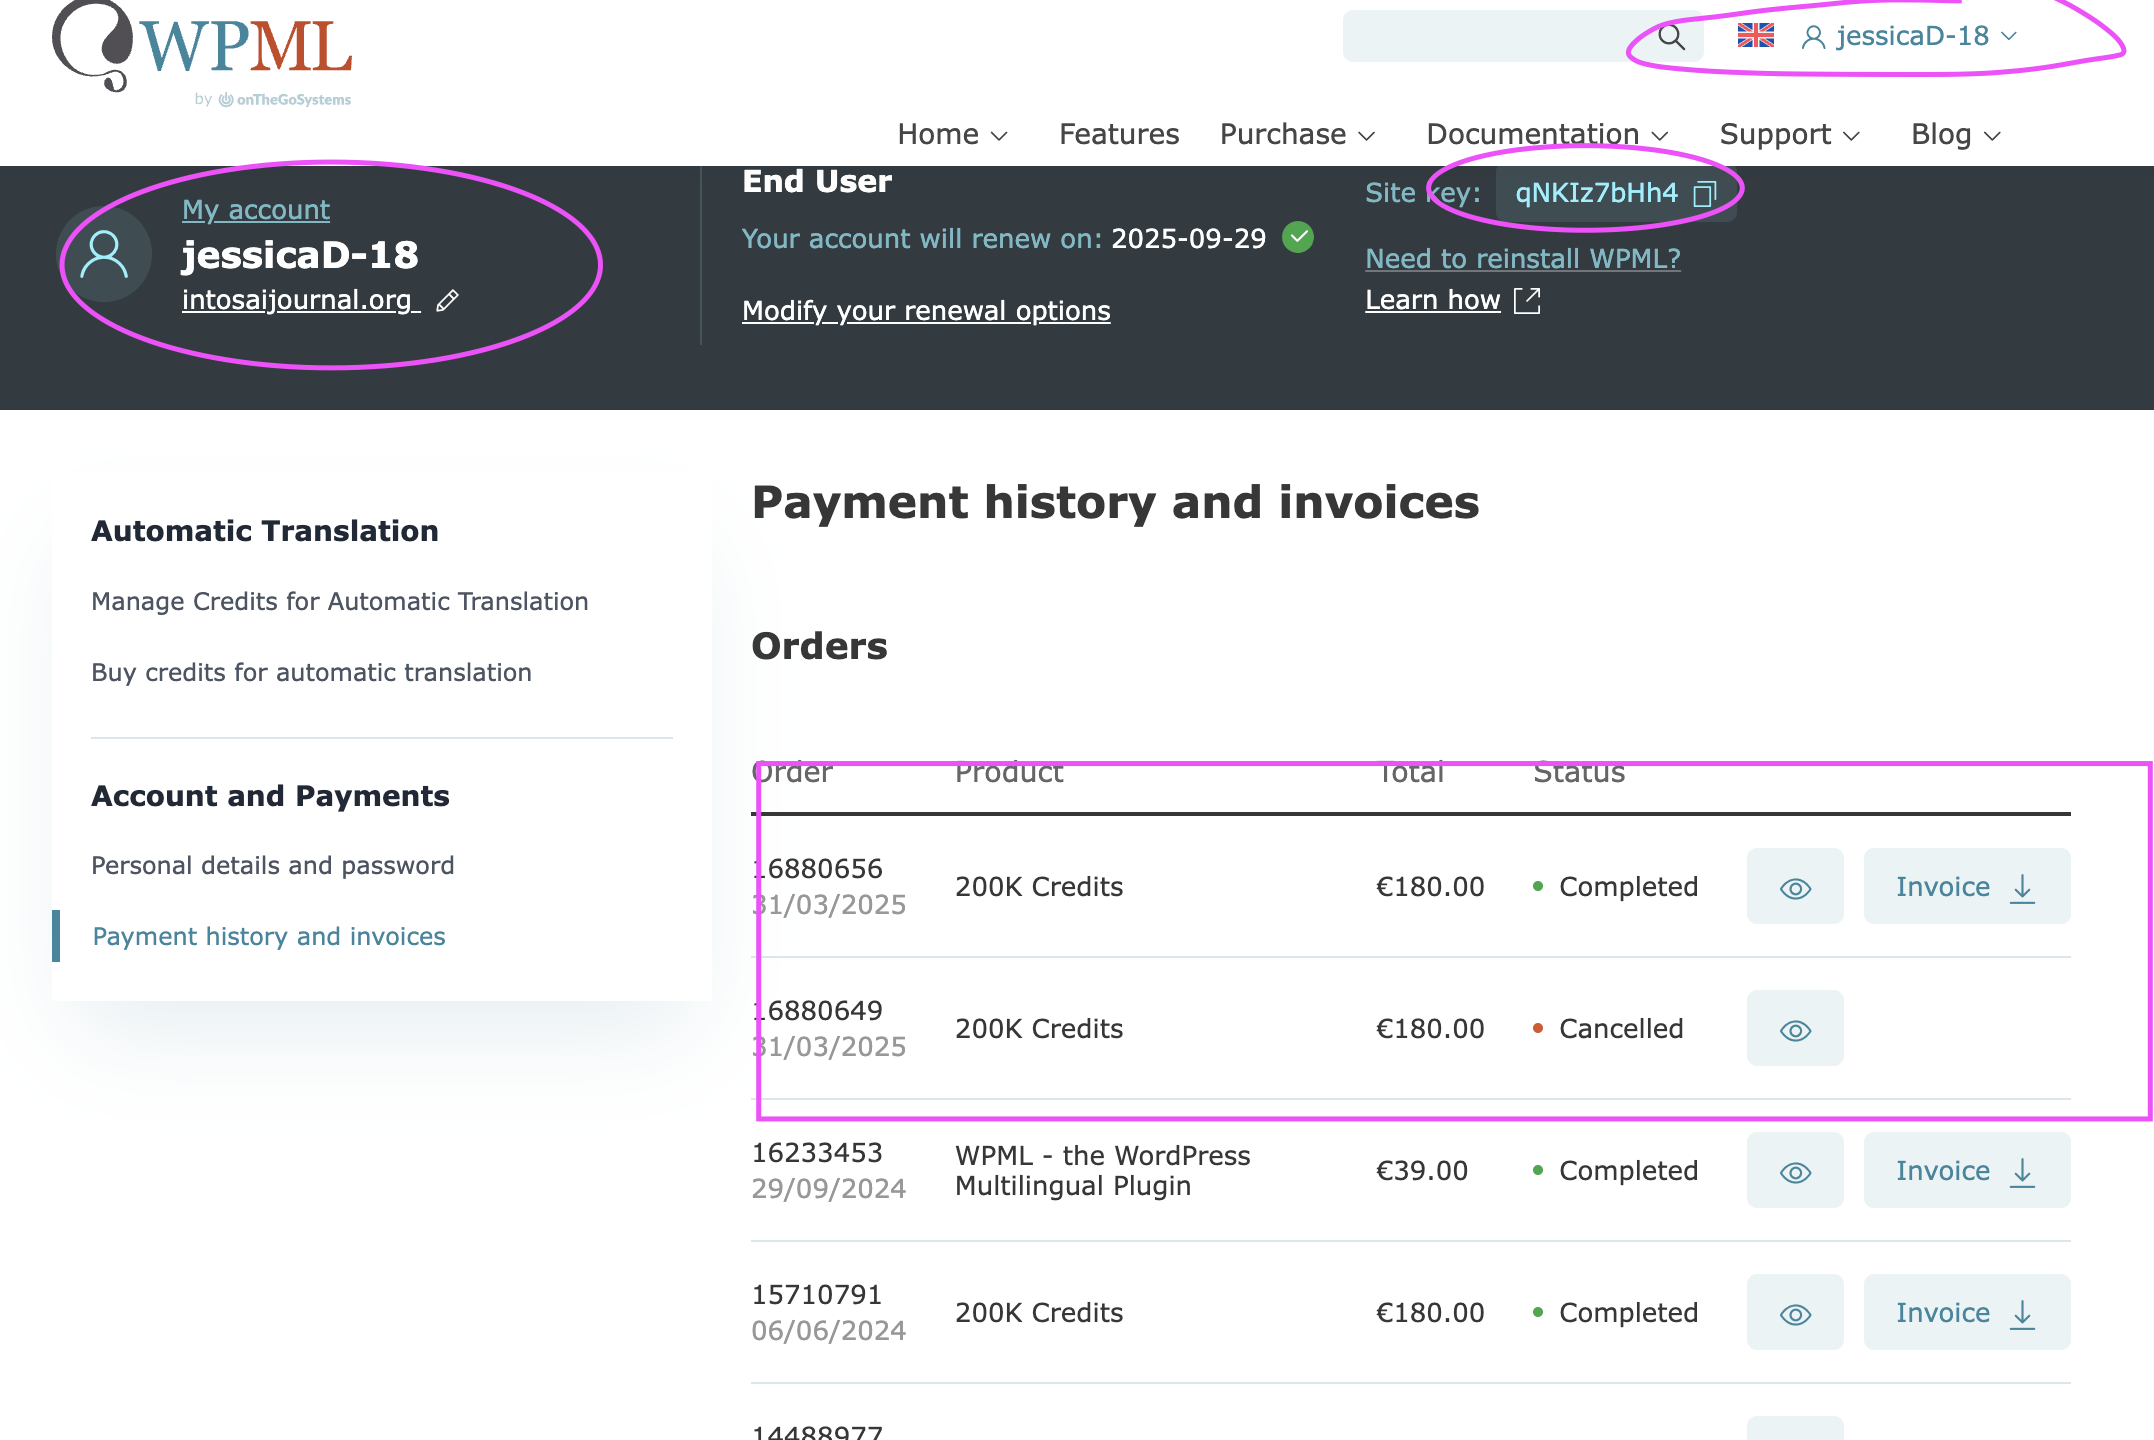Download invoice for WPML Multilingual Plugin order
The height and width of the screenshot is (1440, 2154).
tap(1965, 1171)
